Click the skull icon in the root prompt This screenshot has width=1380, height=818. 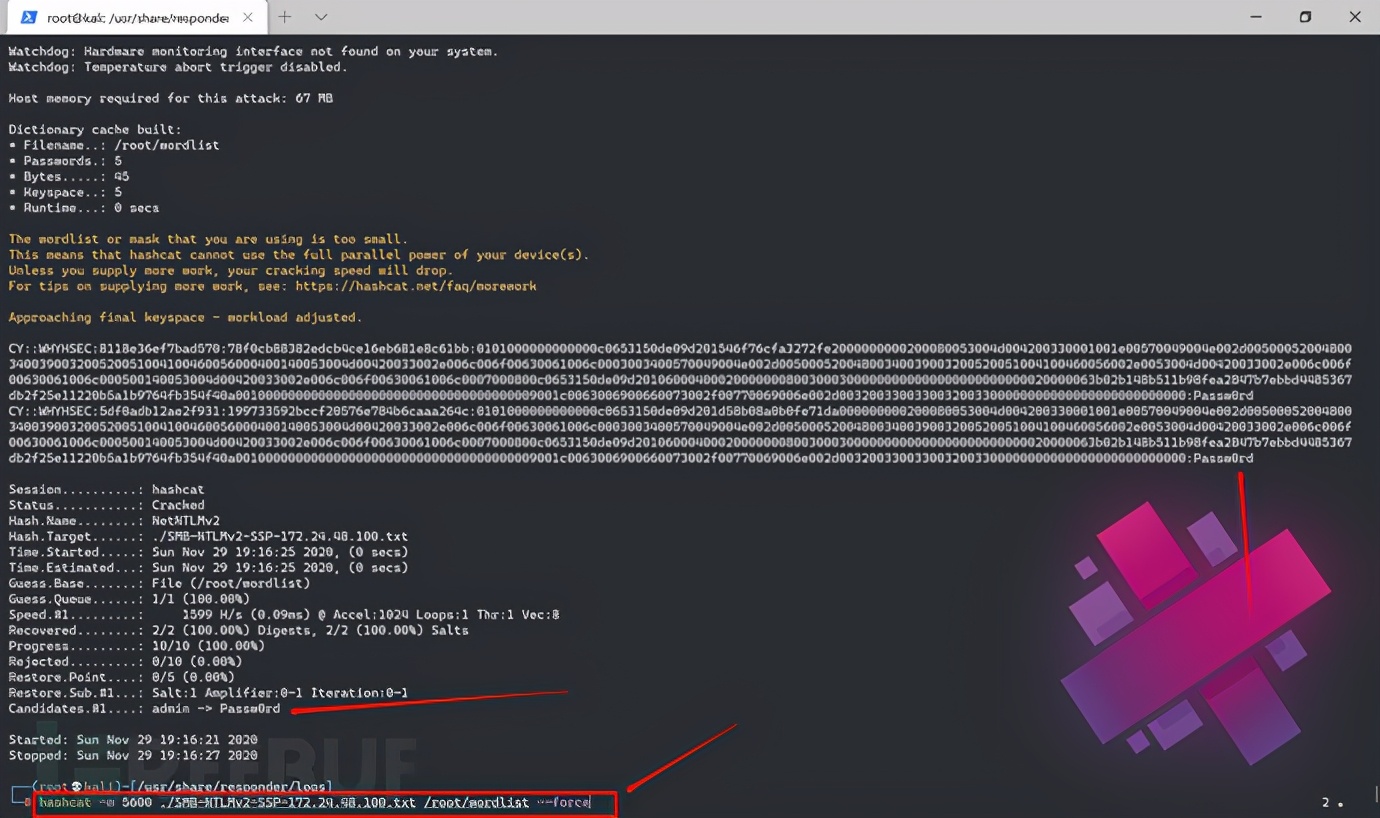pyautogui.click(x=77, y=787)
